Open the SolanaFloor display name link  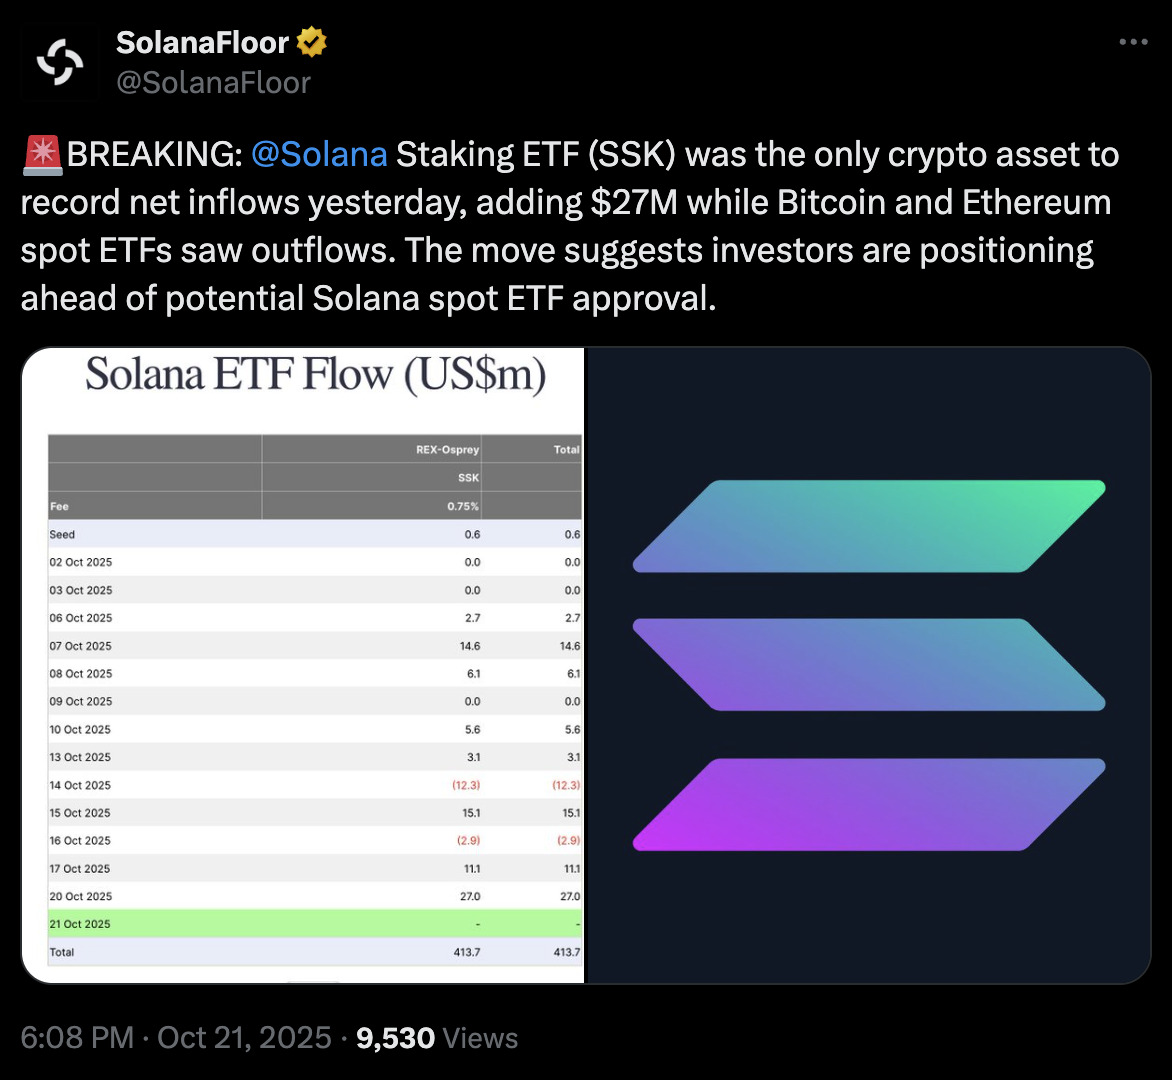tap(203, 42)
